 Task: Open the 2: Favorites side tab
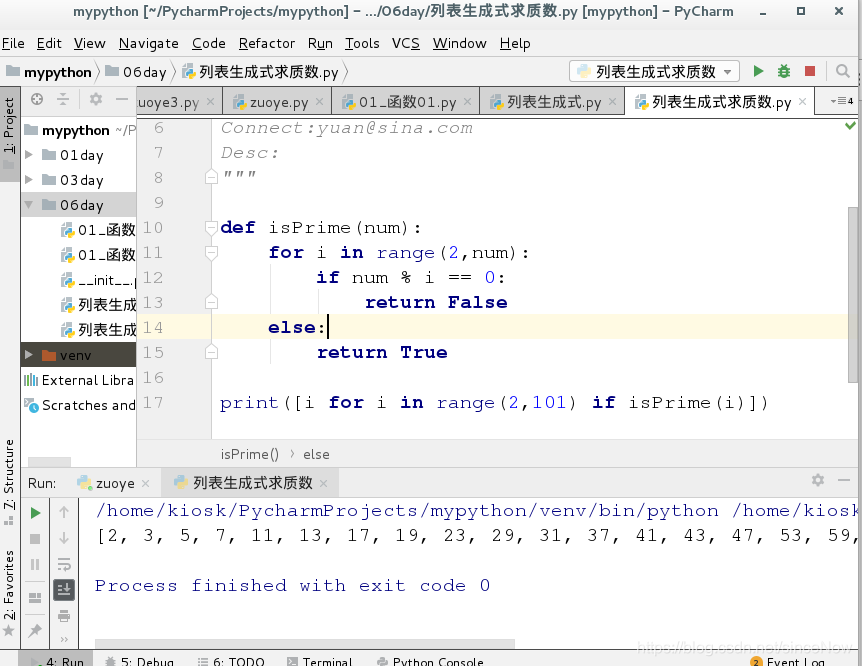pos(9,592)
